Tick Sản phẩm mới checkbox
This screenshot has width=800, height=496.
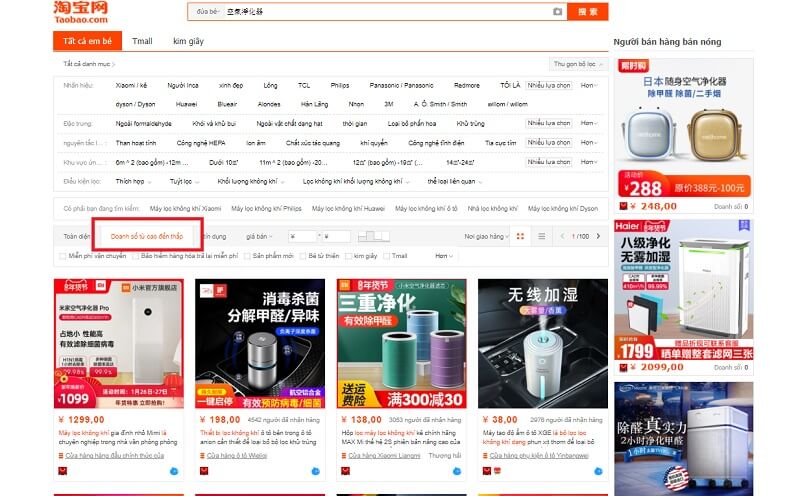pos(247,256)
